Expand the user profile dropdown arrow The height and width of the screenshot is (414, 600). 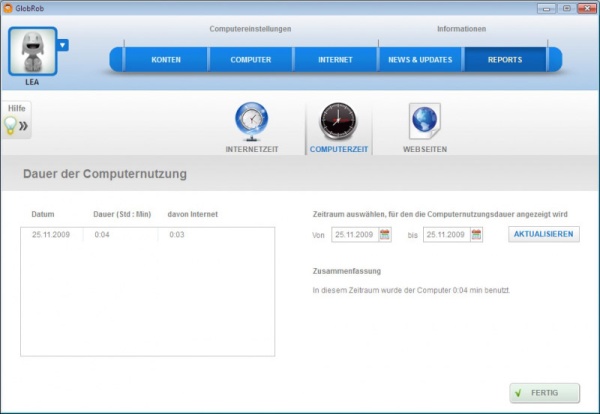(x=63, y=45)
